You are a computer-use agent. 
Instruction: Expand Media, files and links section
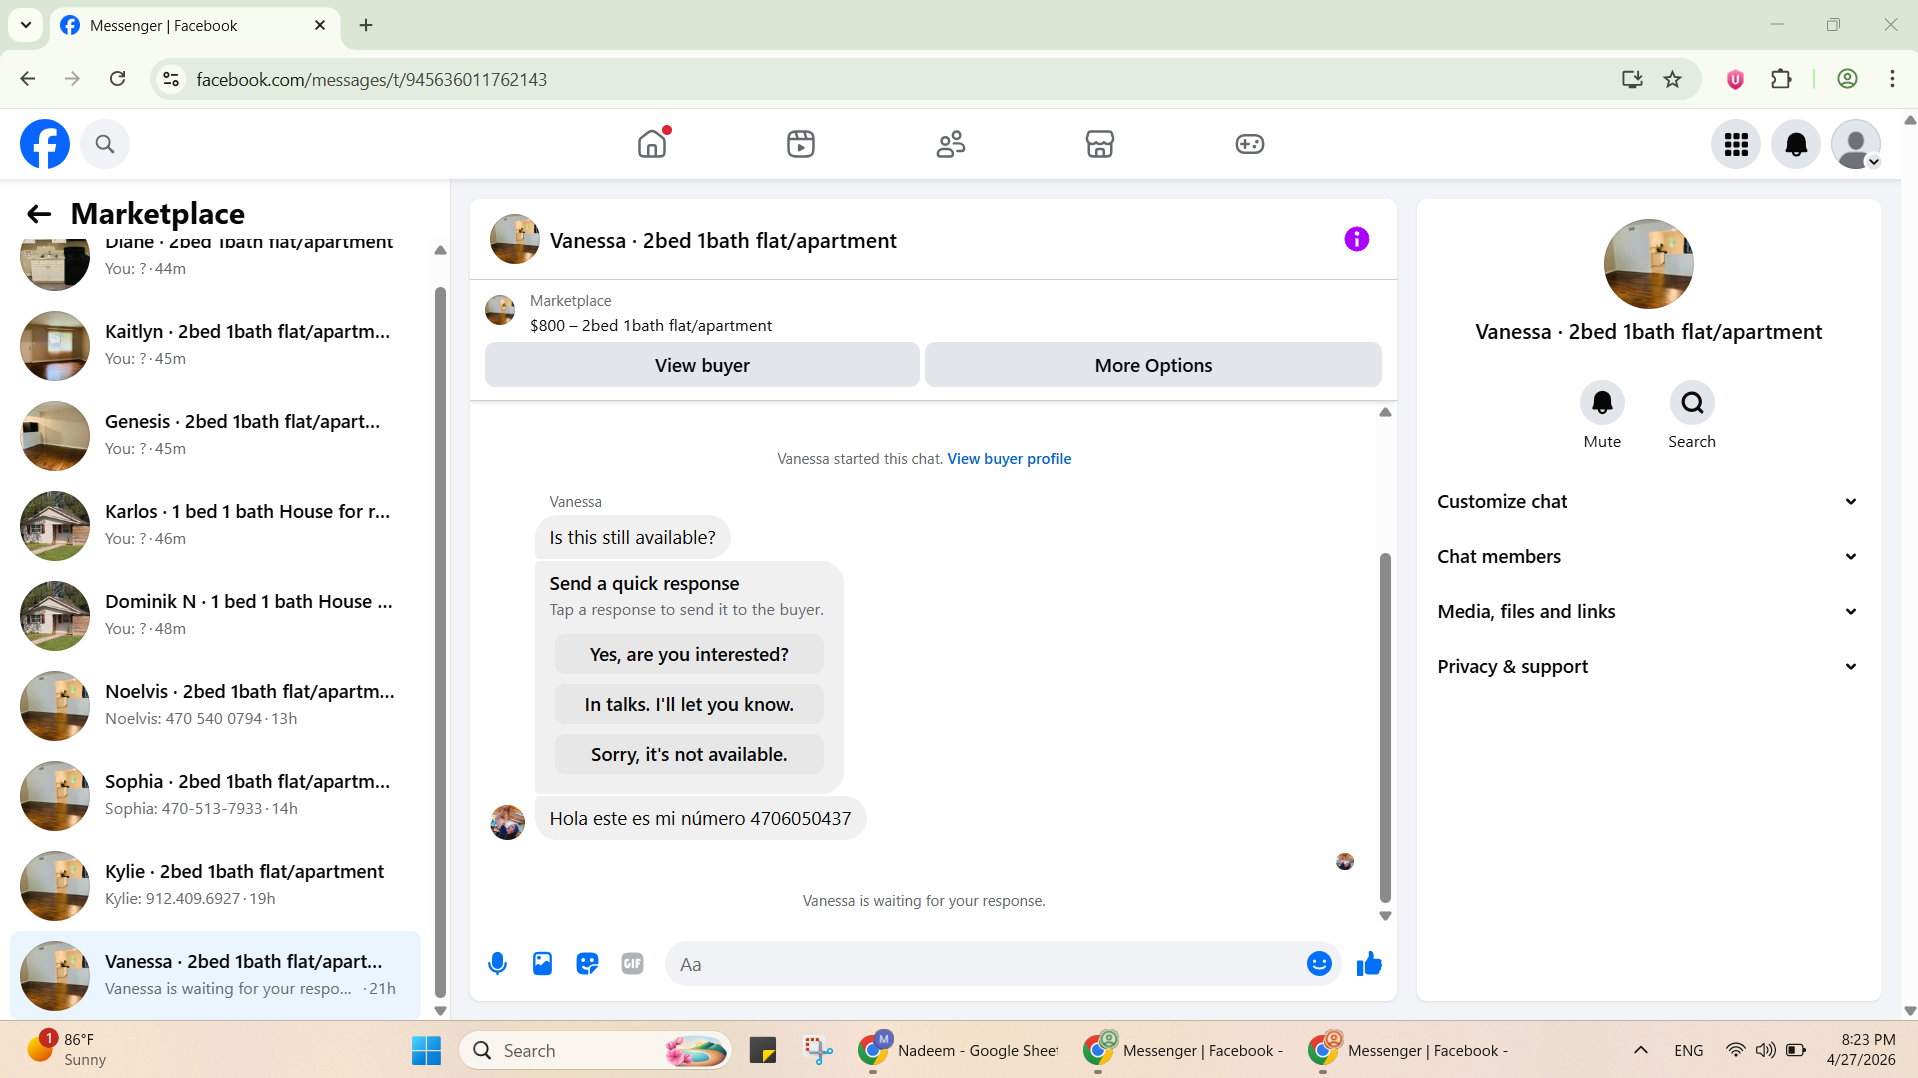[x=1648, y=612]
